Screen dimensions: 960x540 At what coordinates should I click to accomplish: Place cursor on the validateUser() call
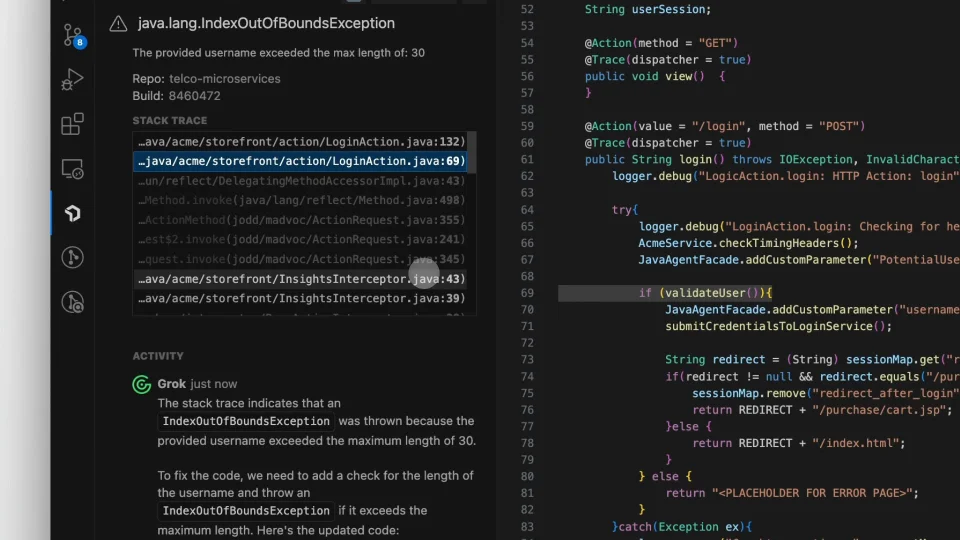712,293
